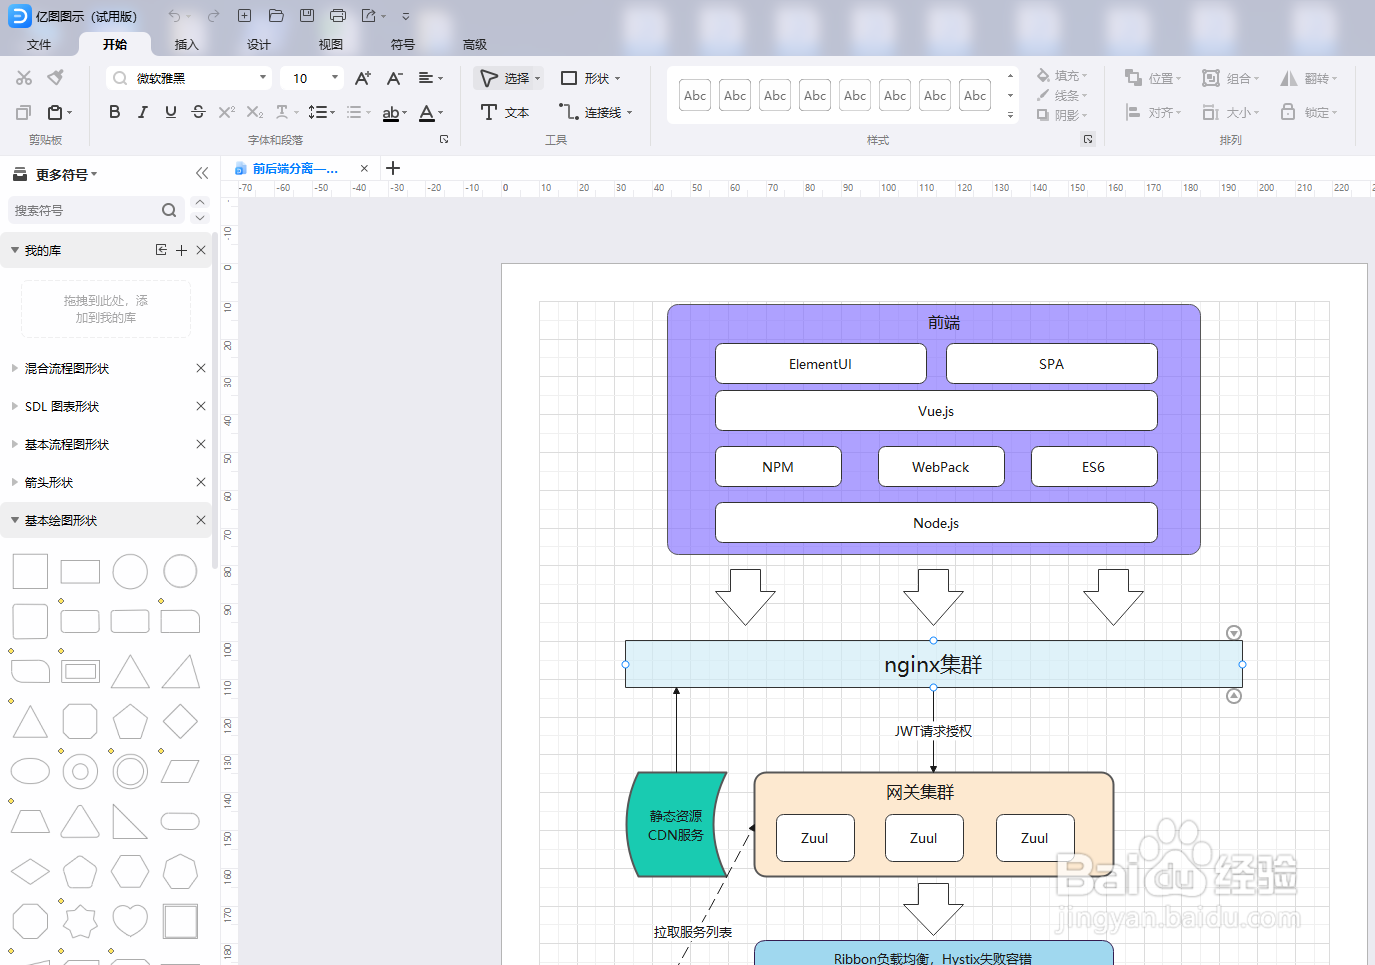Click the Open folder icon in title bar
Image resolution: width=1375 pixels, height=965 pixels.
point(276,16)
